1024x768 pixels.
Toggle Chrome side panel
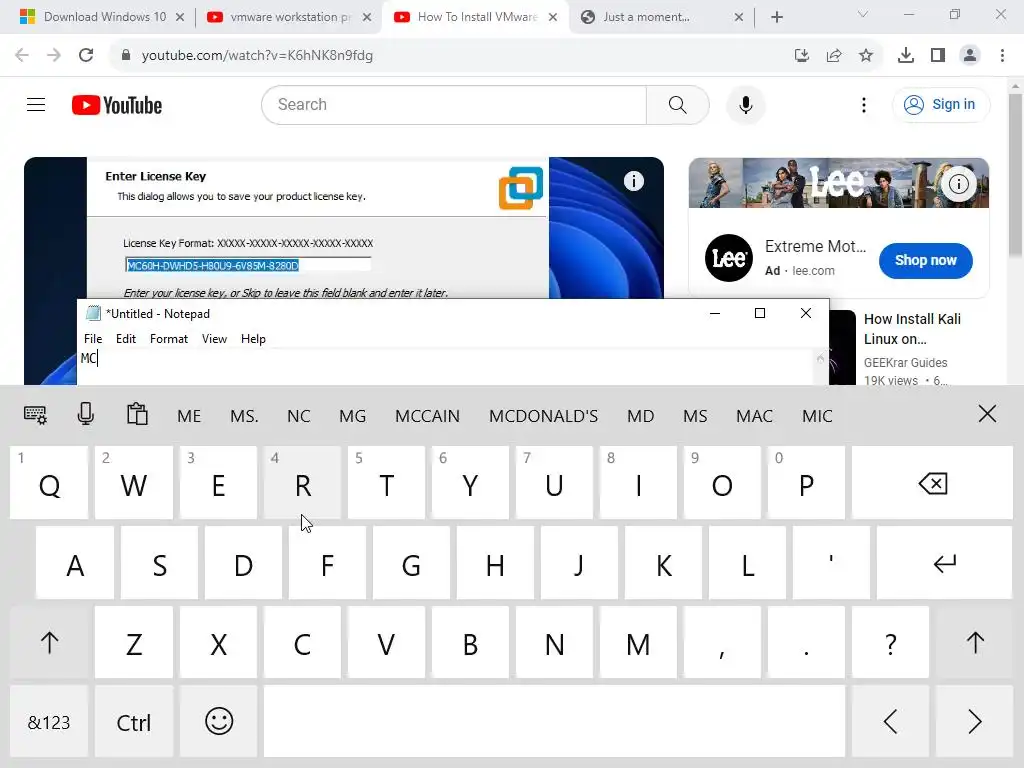click(938, 56)
